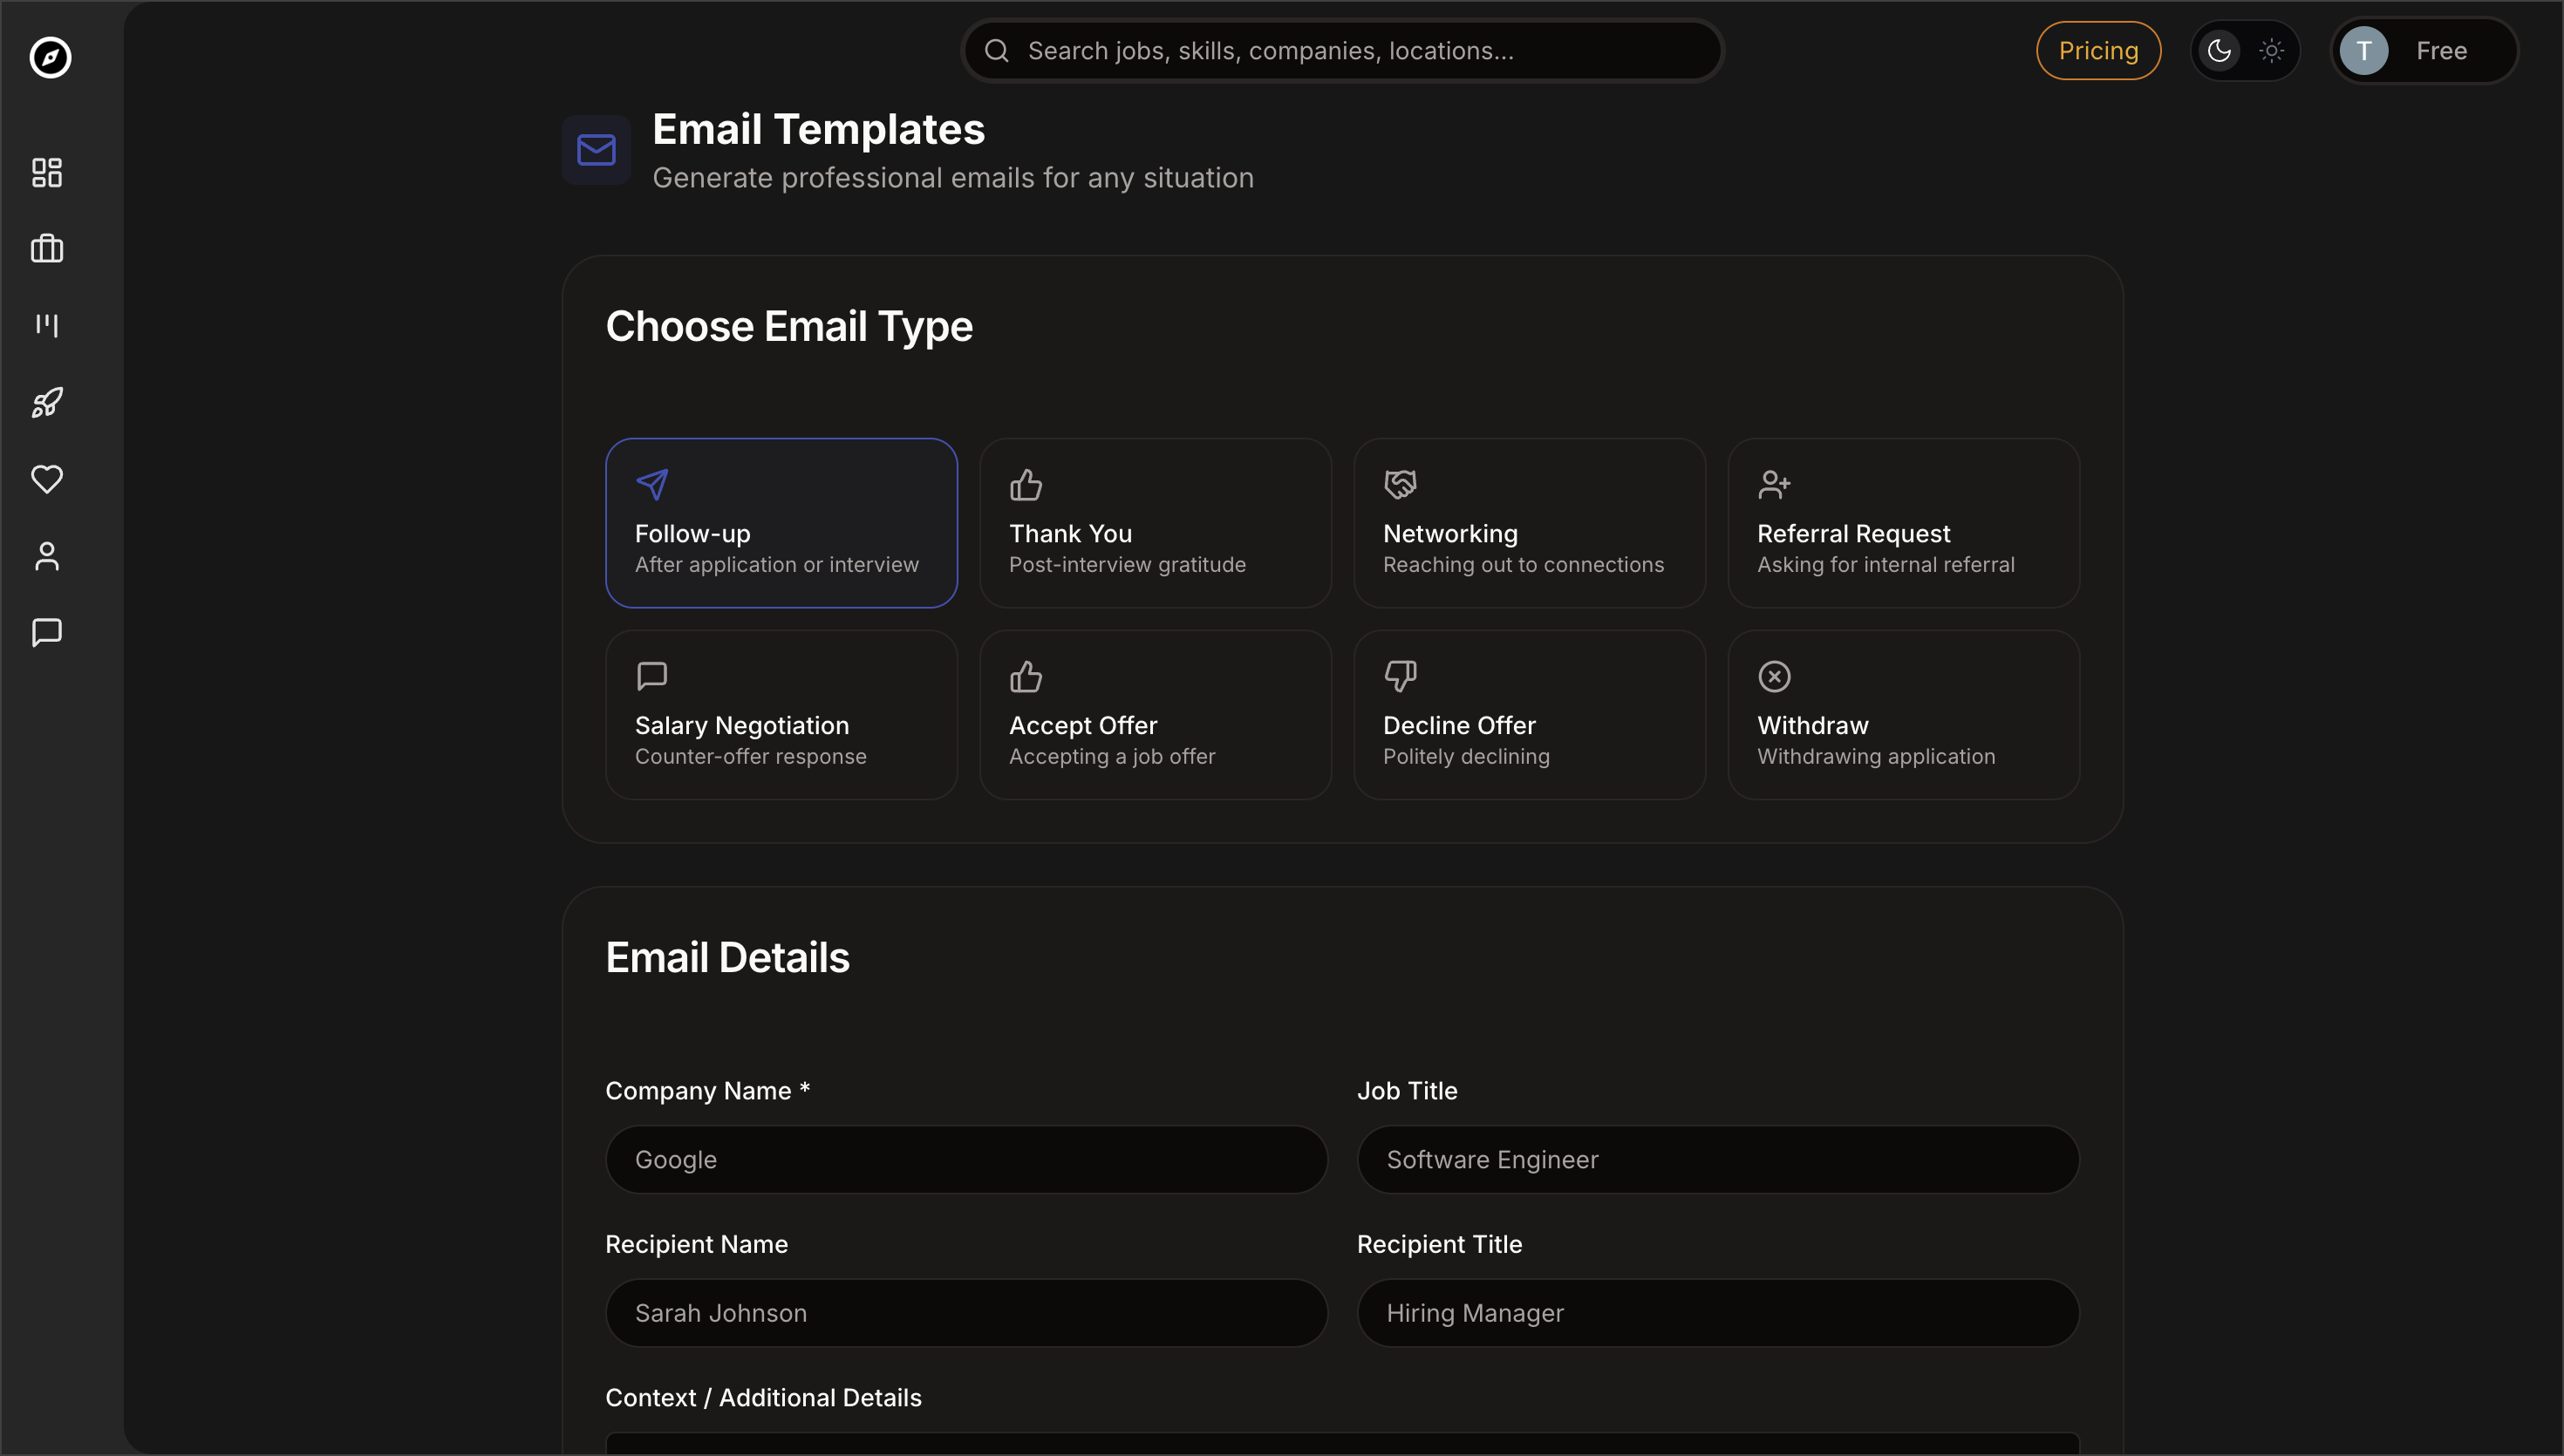2564x1456 pixels.
Task: Click the Recipient Title field
Action: [1717, 1312]
